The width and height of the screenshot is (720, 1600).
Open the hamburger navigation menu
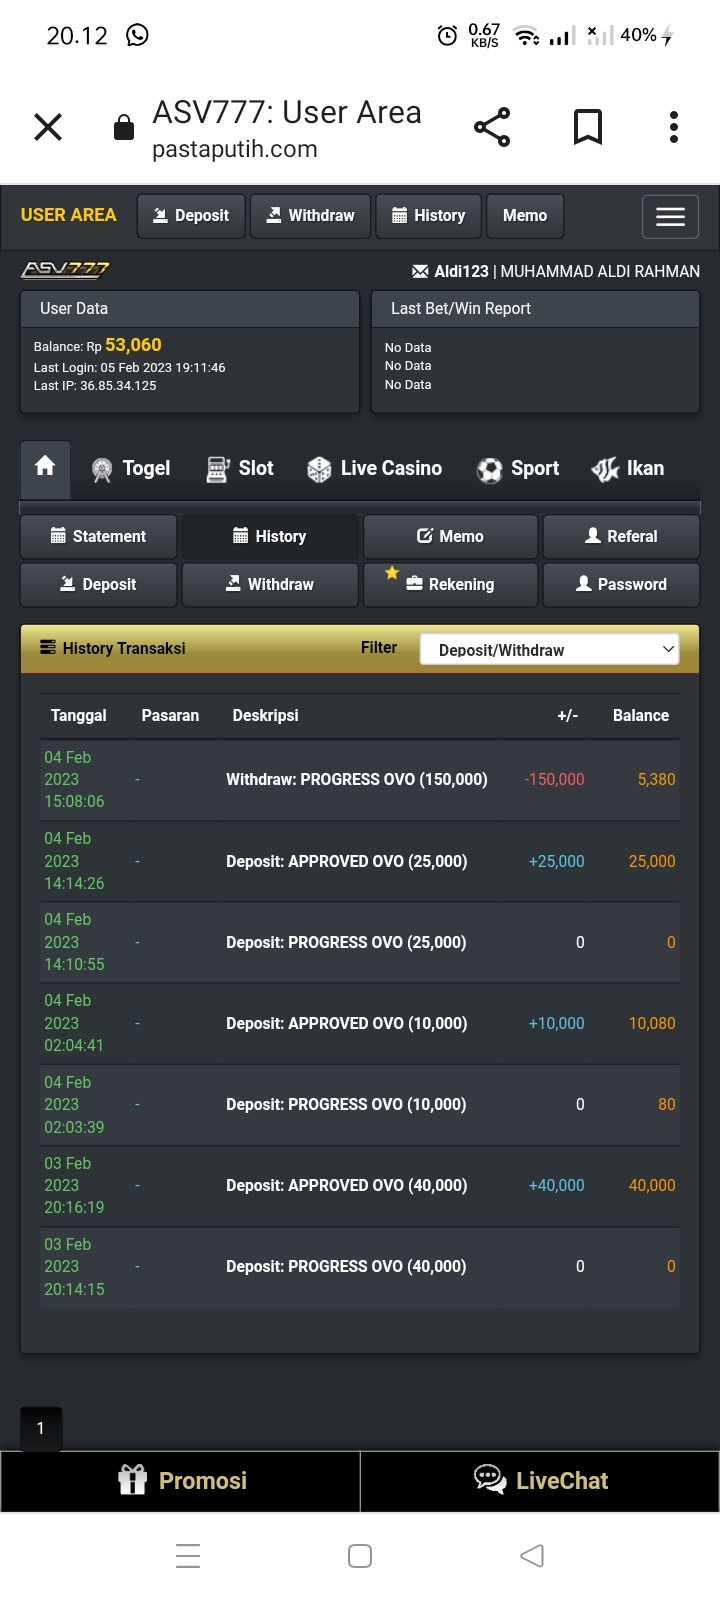click(x=670, y=216)
